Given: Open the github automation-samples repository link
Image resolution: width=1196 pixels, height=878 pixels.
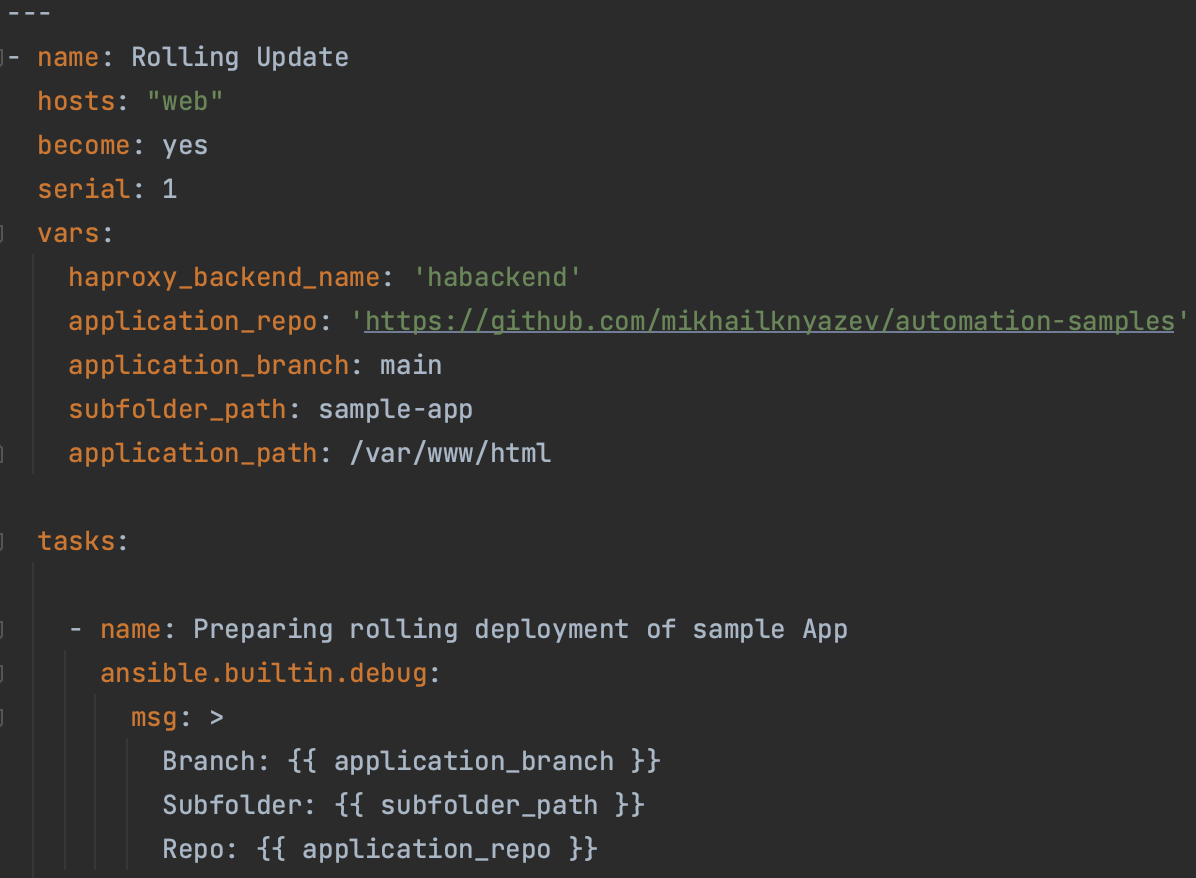Looking at the screenshot, I should (x=769, y=321).
